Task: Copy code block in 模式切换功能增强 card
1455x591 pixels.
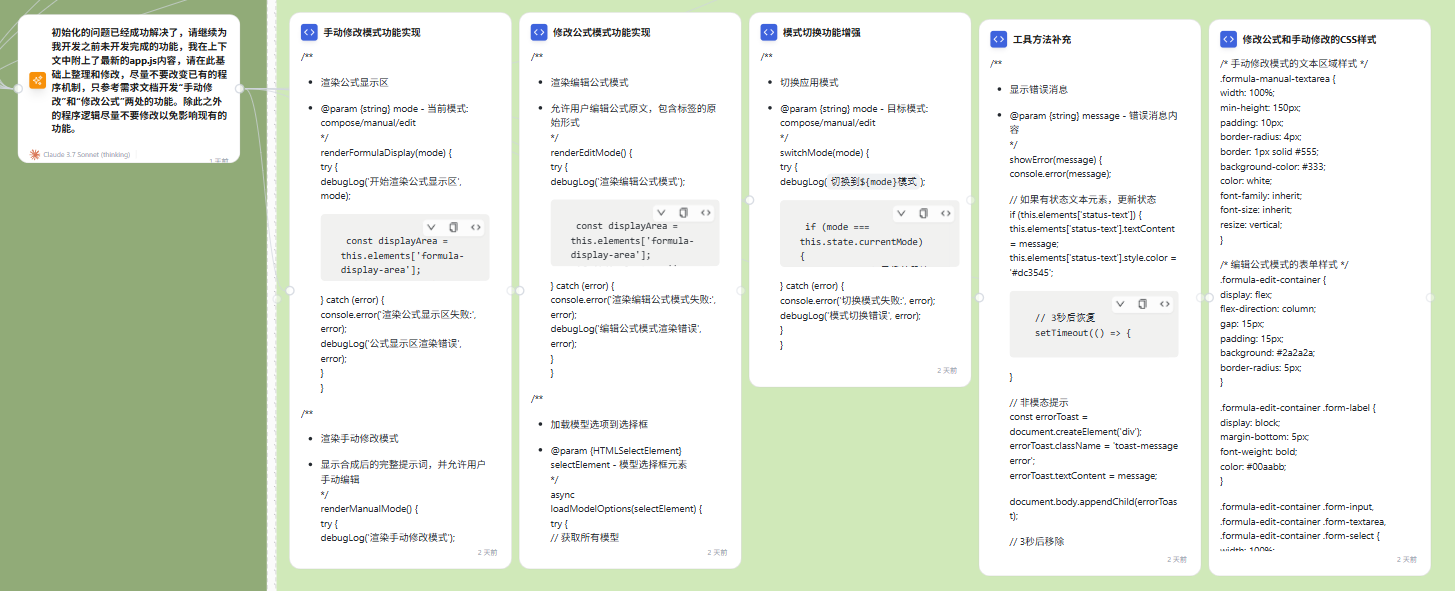Action: click(x=923, y=213)
